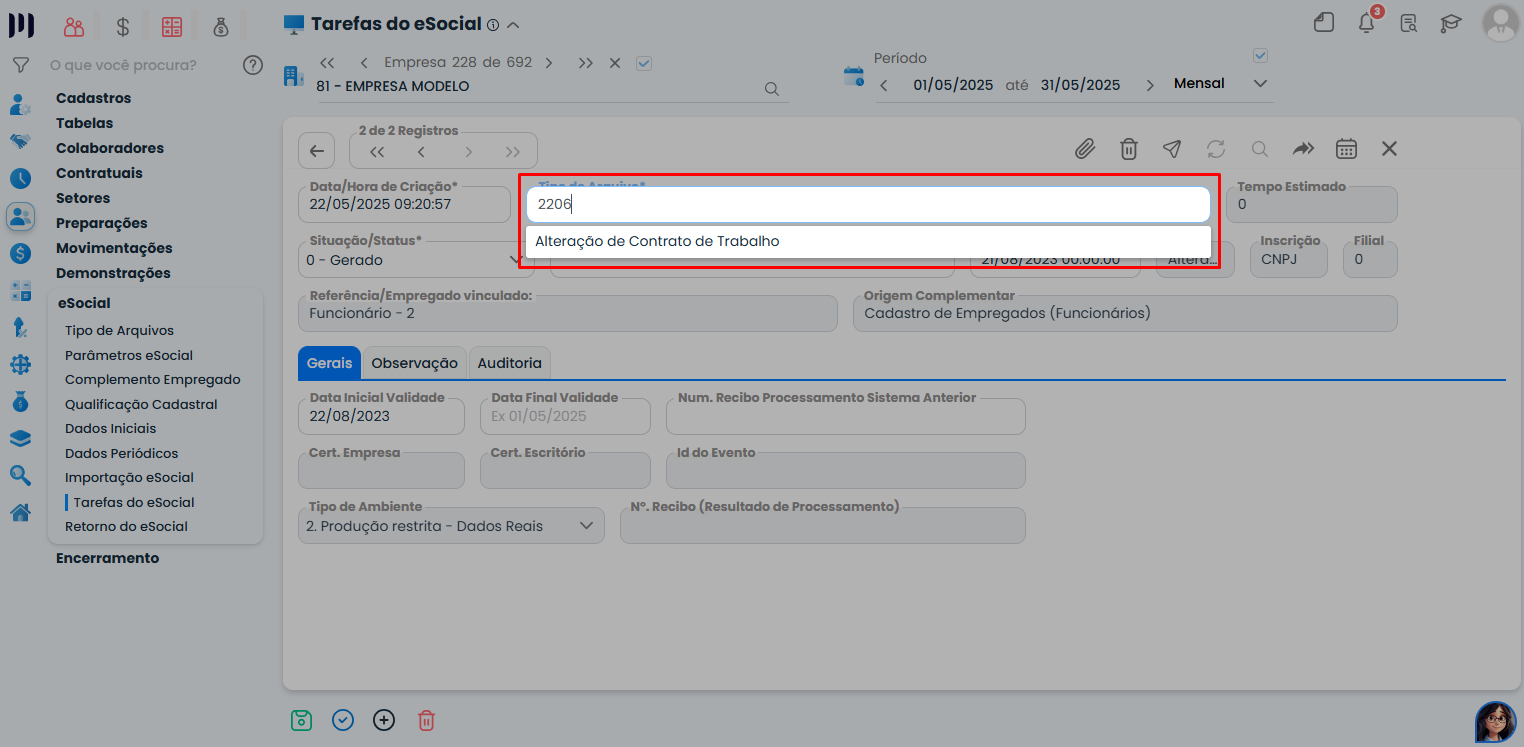Select the Gerais tab
Screen dimensions: 1524x747
[329, 363]
